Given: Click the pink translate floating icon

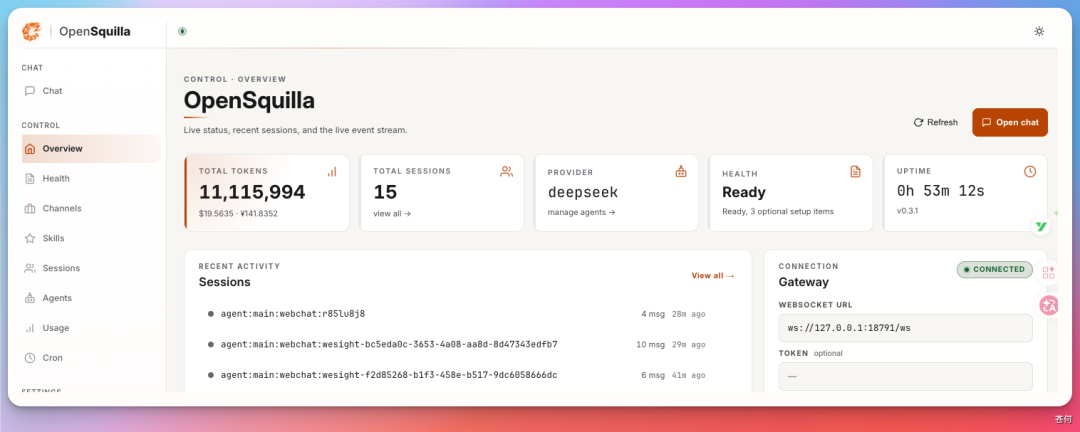Looking at the screenshot, I should pyautogui.click(x=1048, y=305).
